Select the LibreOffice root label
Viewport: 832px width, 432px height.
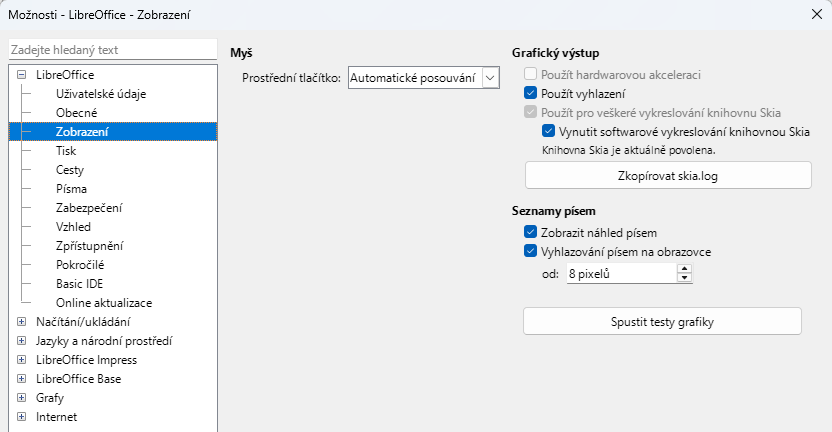tap(65, 75)
